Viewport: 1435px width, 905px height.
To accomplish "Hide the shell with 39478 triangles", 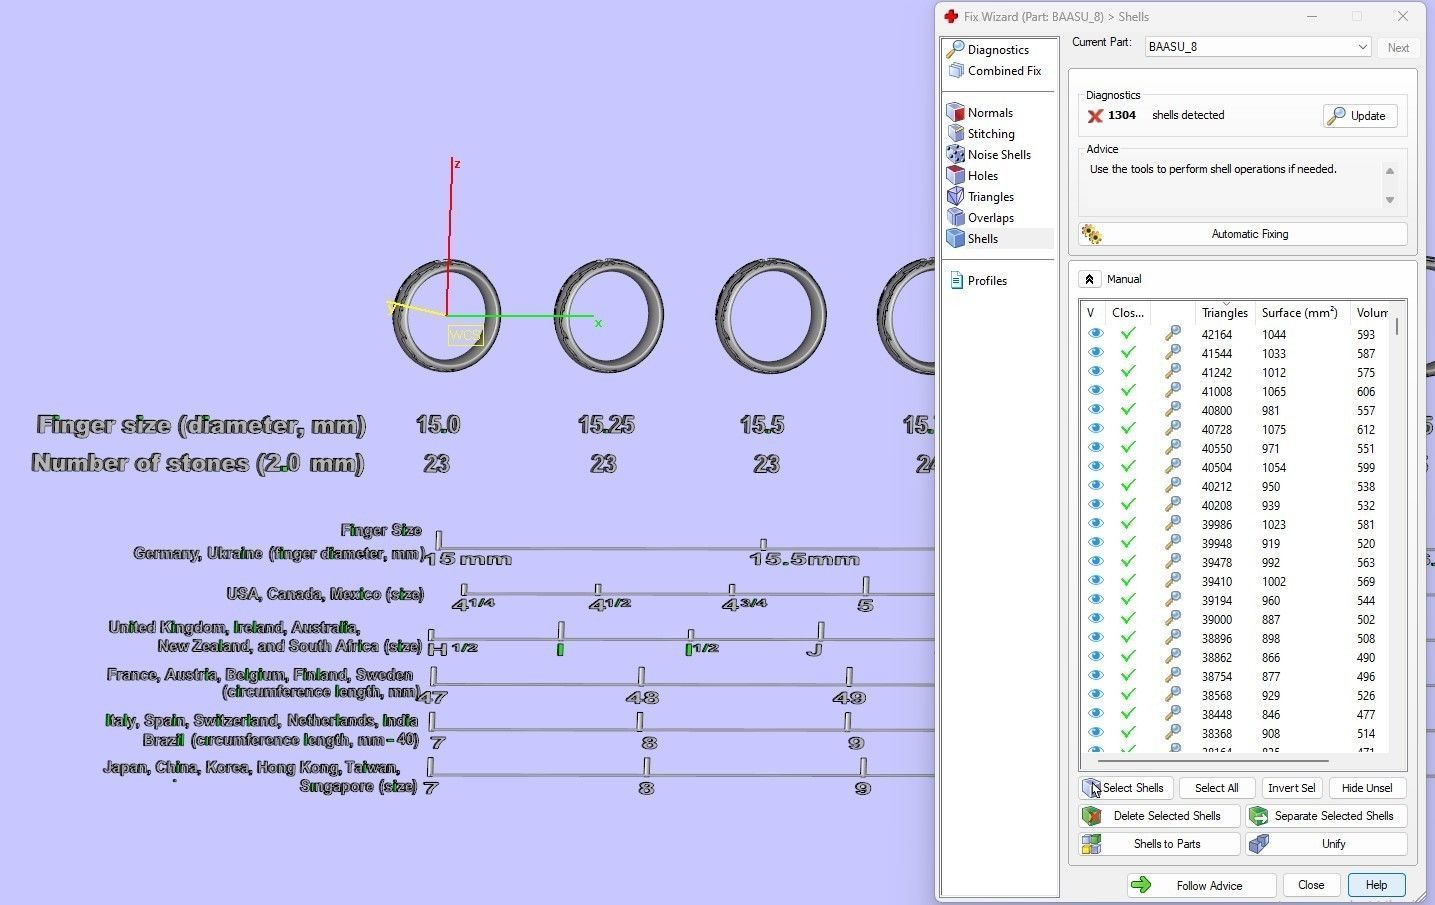I will pos(1096,562).
